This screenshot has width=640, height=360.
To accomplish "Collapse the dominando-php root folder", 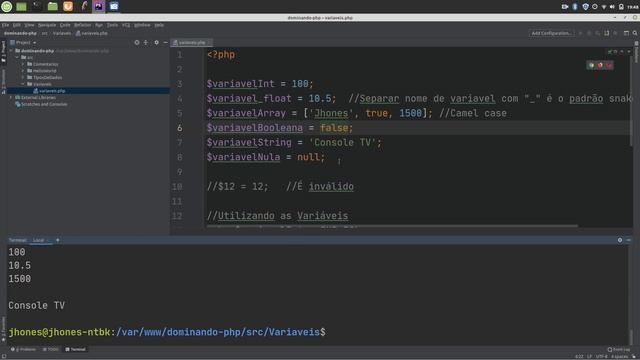I will [x=11, y=51].
